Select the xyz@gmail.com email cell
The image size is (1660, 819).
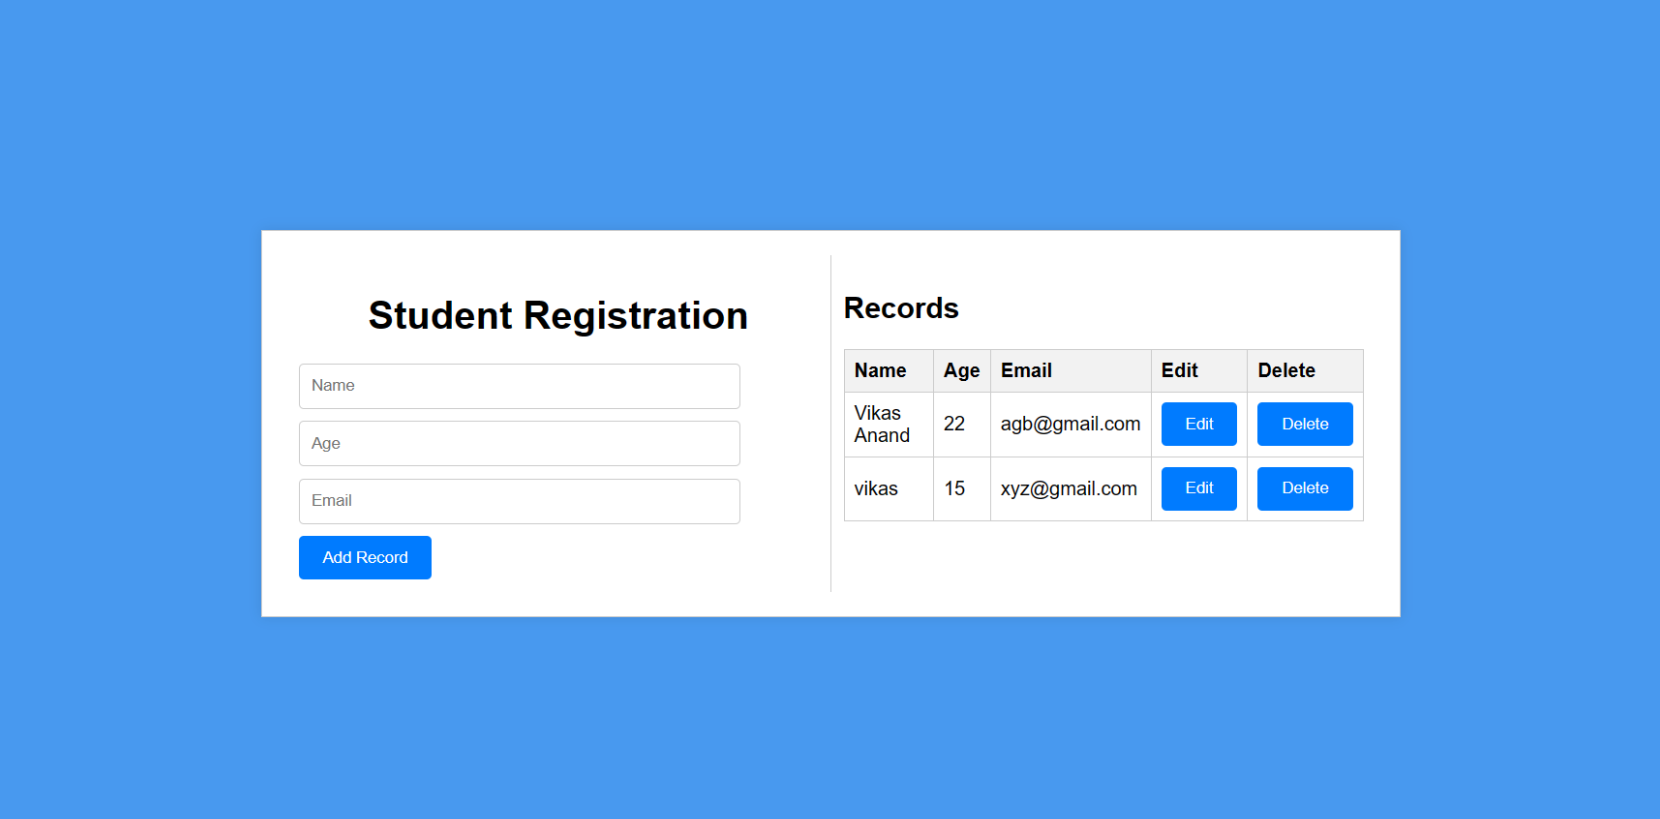(x=1068, y=489)
